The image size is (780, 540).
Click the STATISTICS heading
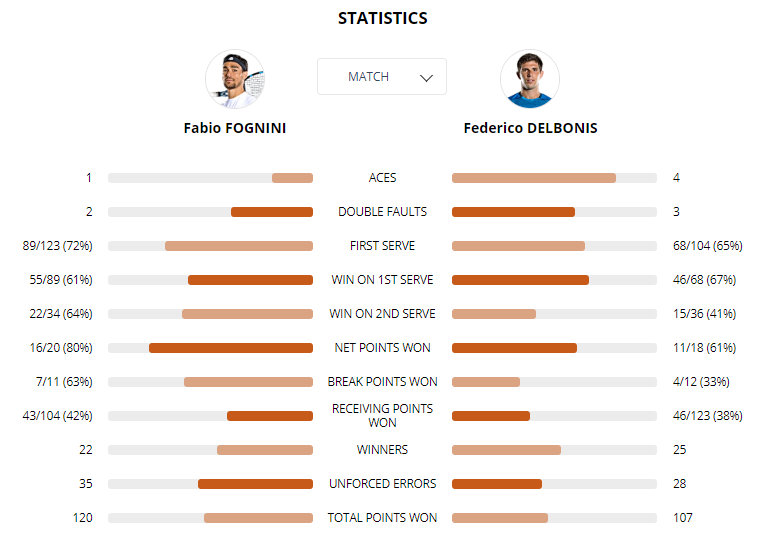tap(383, 18)
